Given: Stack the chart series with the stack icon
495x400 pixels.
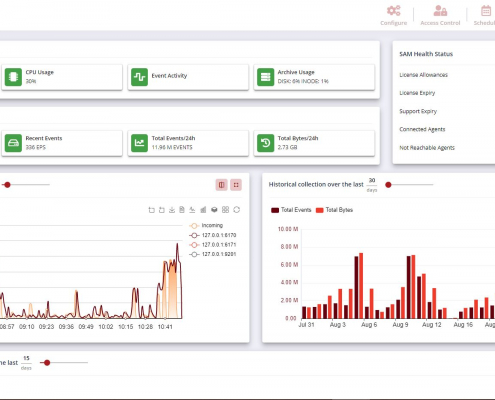Looking at the screenshot, I should [214, 210].
